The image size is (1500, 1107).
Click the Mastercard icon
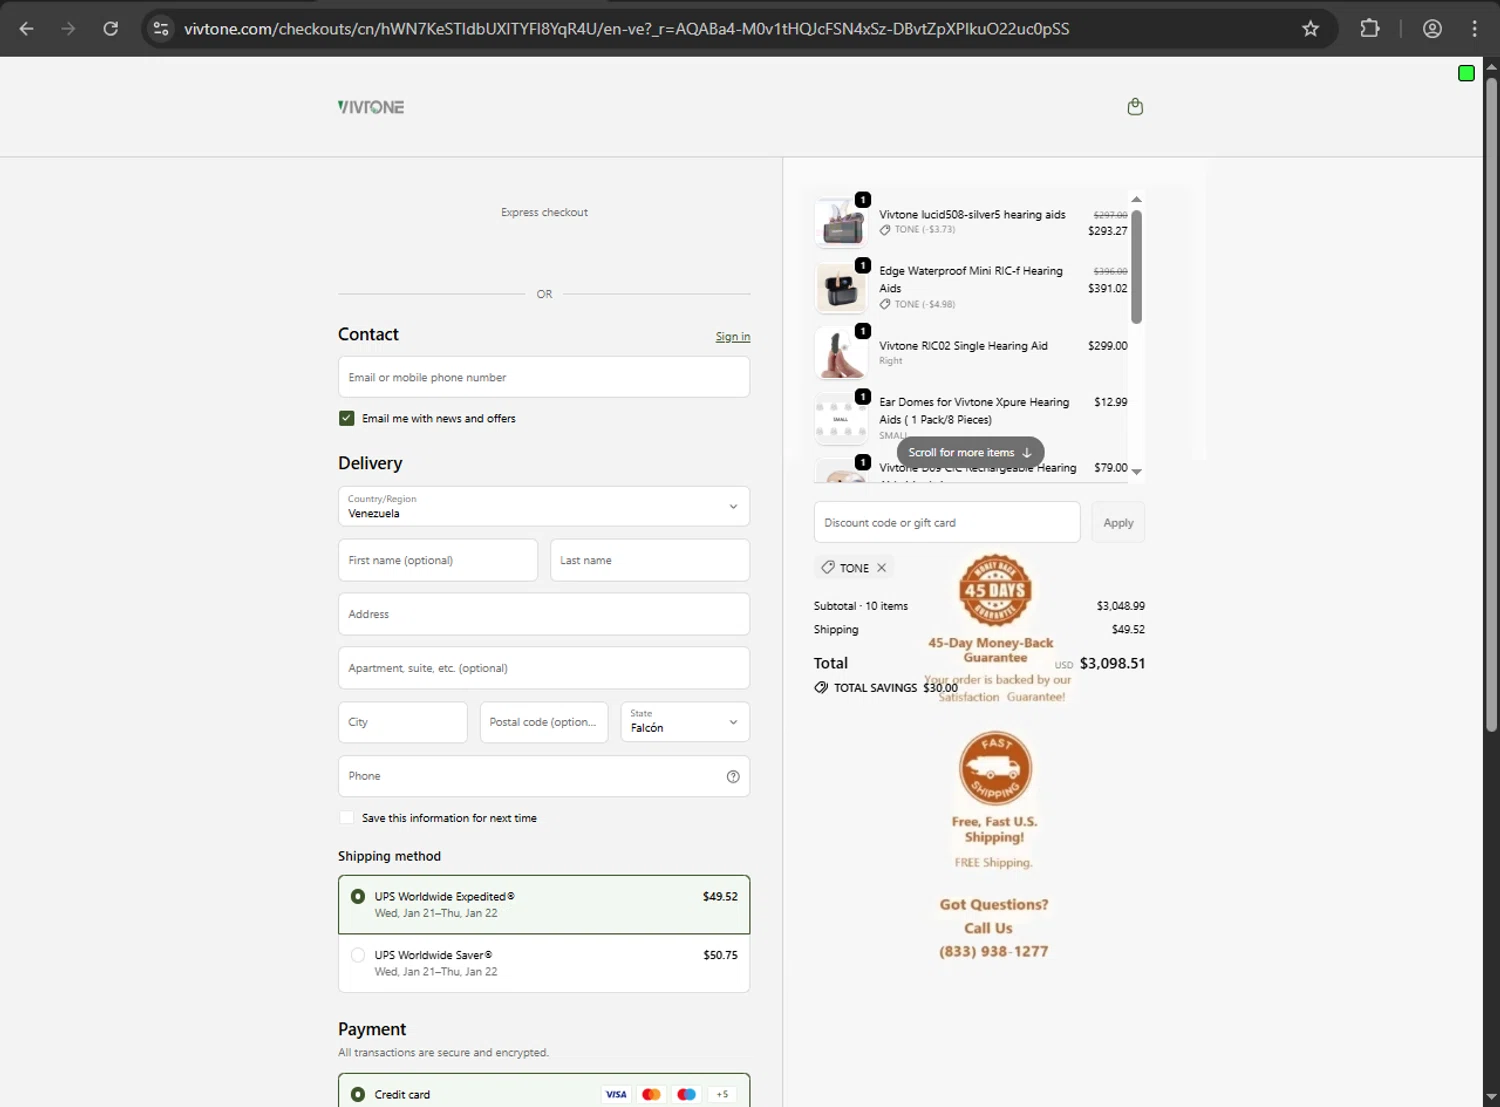click(651, 1095)
